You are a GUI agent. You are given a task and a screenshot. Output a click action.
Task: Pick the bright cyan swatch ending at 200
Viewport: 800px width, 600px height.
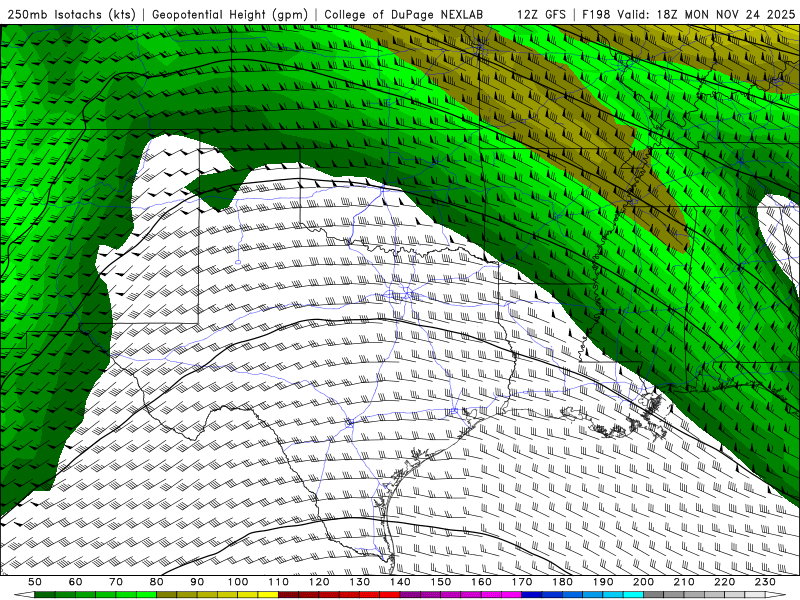pyautogui.click(x=633, y=595)
